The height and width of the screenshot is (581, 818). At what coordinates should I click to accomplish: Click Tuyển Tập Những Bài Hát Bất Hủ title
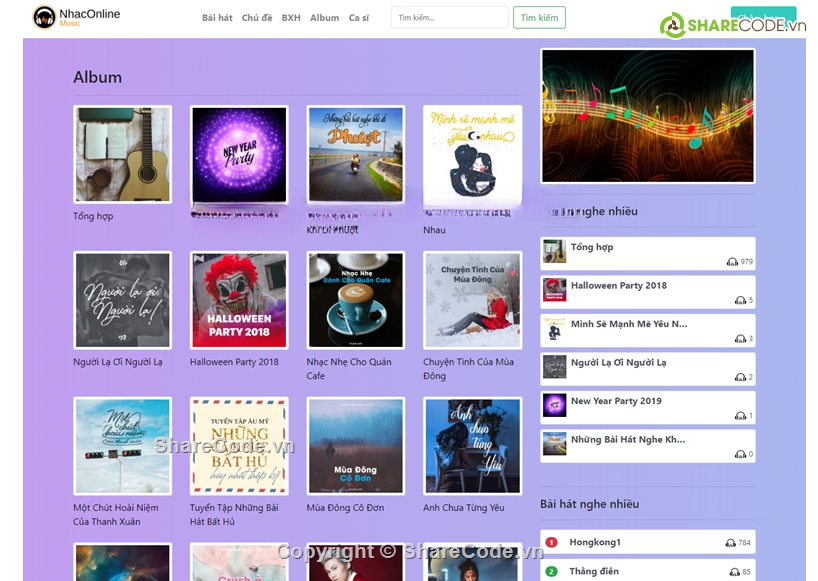point(234,514)
